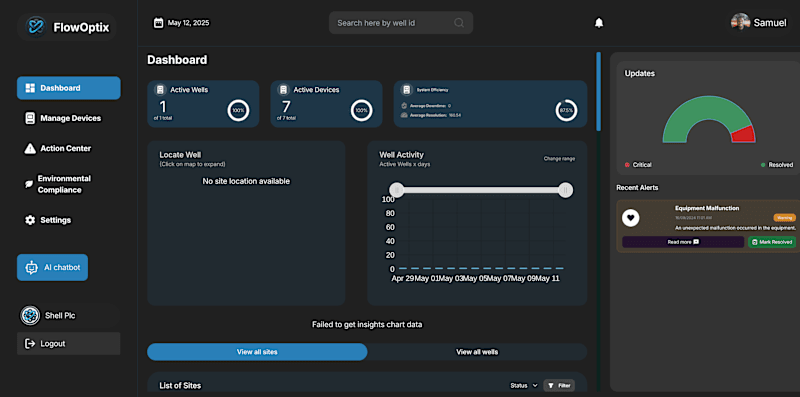Select the View all sites tab
Image resolution: width=800 pixels, height=397 pixels.
[257, 352]
